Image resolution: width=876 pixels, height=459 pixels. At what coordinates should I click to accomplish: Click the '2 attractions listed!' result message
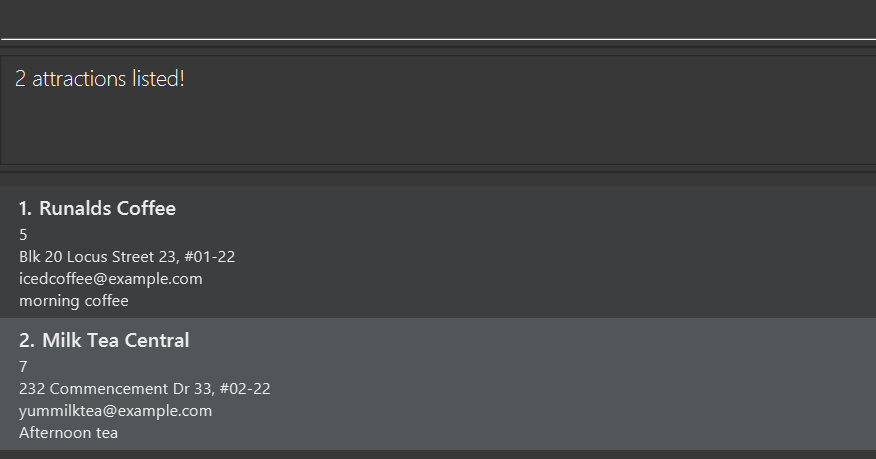[x=100, y=79]
